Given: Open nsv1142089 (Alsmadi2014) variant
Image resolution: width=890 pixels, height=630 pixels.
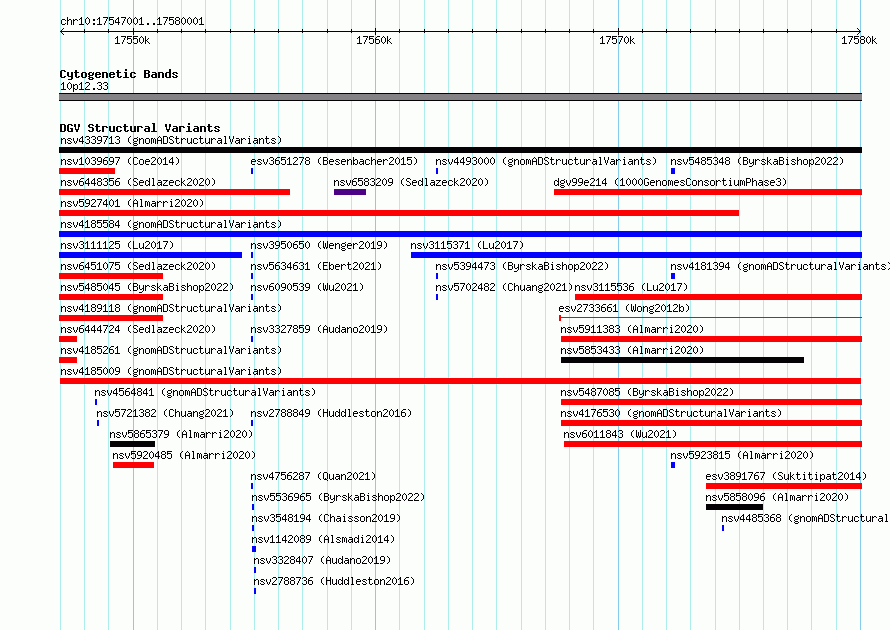Looking at the screenshot, I should [x=324, y=539].
